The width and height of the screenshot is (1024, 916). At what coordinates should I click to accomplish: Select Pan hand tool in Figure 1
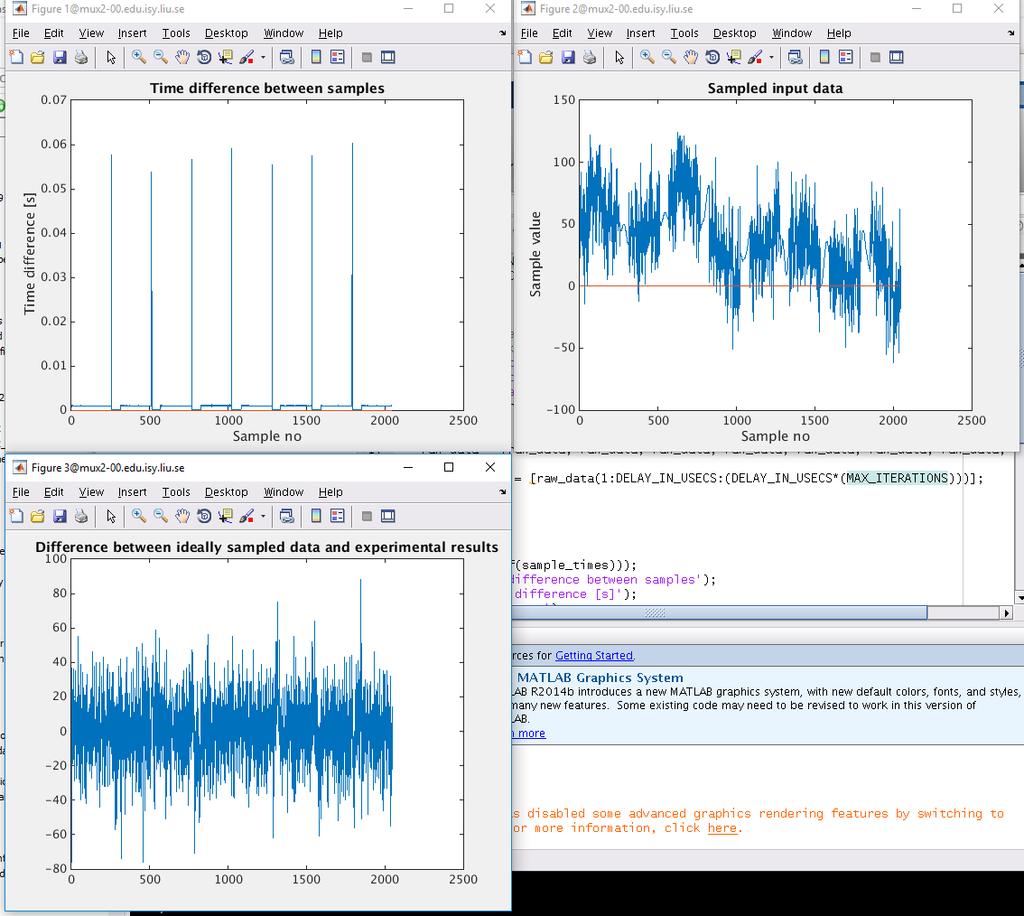[182, 57]
